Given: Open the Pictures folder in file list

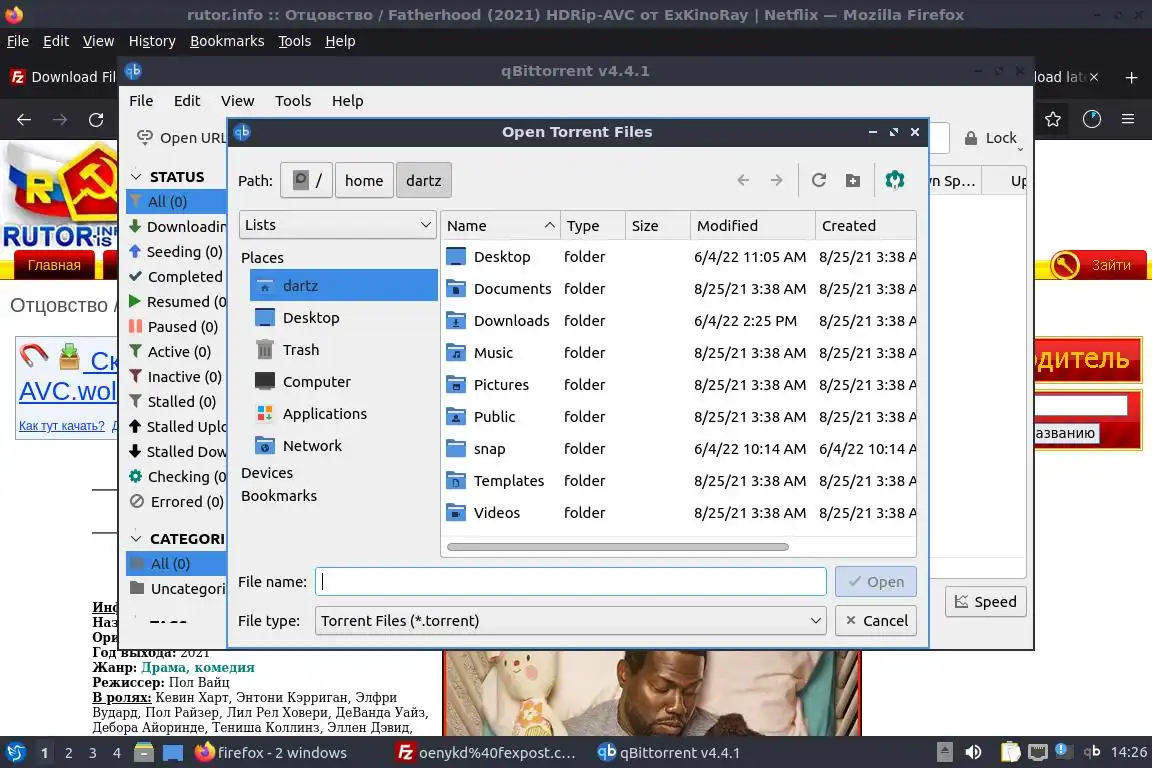Looking at the screenshot, I should point(501,384).
